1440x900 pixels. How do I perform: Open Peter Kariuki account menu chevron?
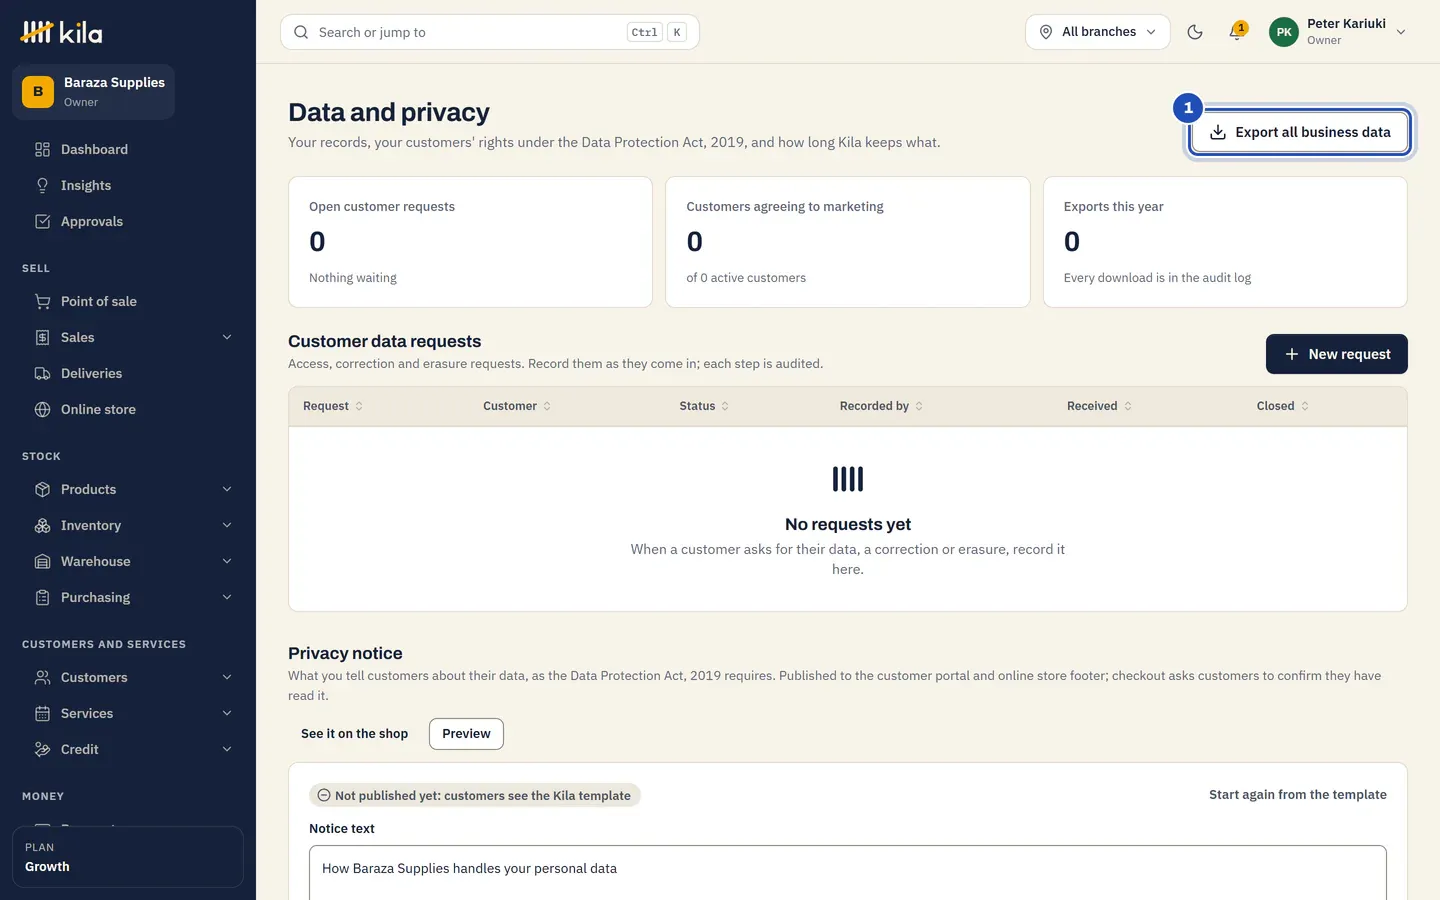click(1401, 32)
